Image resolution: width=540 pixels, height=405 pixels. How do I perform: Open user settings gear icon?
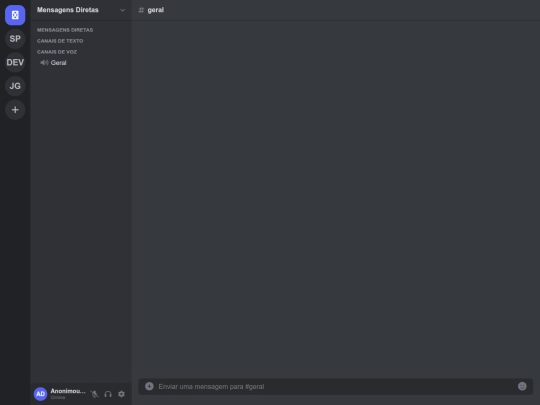click(x=121, y=394)
